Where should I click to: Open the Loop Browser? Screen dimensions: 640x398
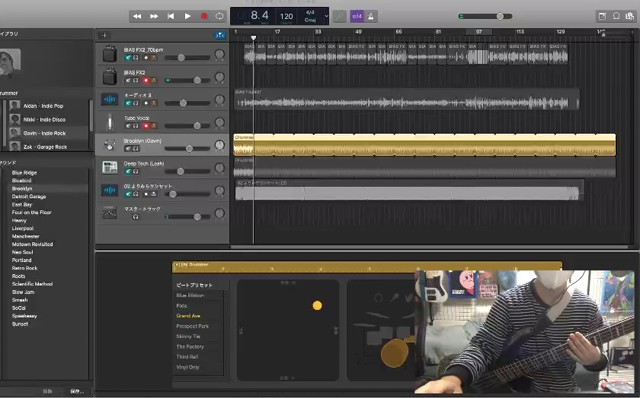(616, 16)
